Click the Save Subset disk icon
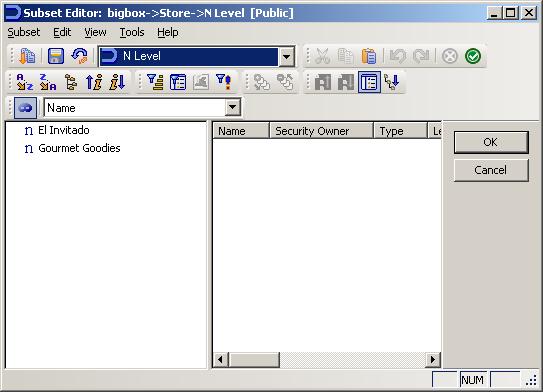 click(x=55, y=56)
